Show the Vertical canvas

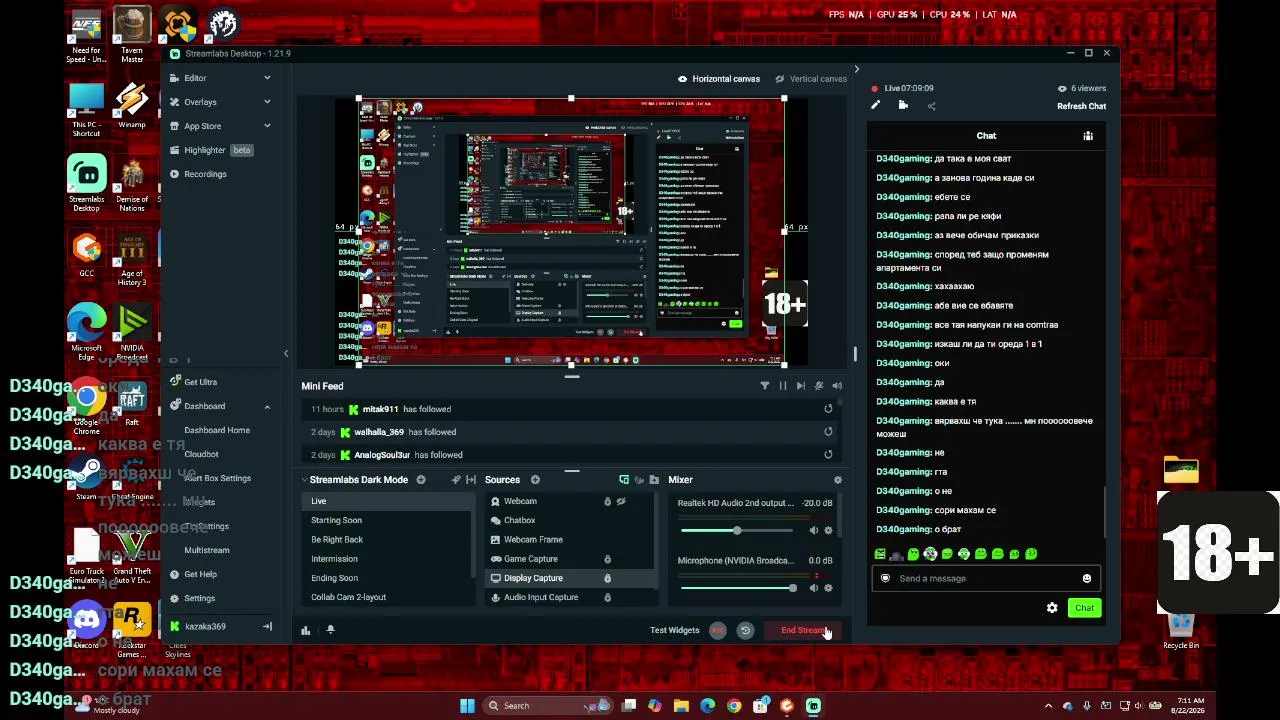(x=811, y=79)
